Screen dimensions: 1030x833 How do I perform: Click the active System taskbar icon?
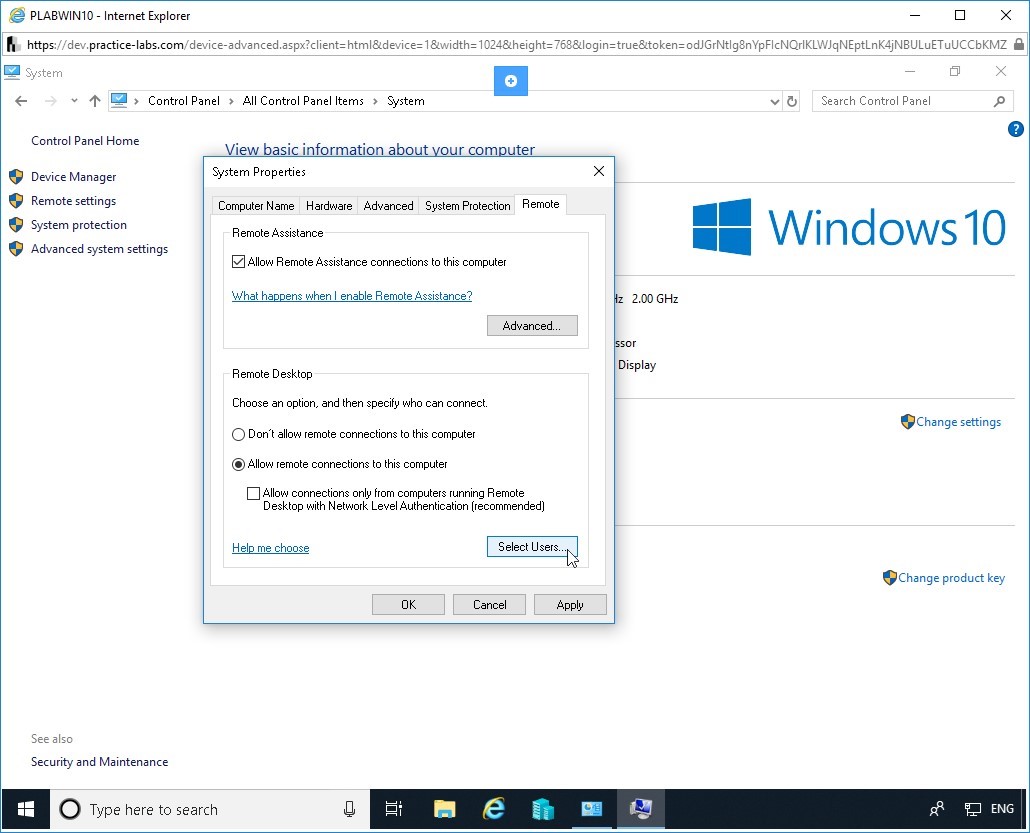[x=640, y=809]
